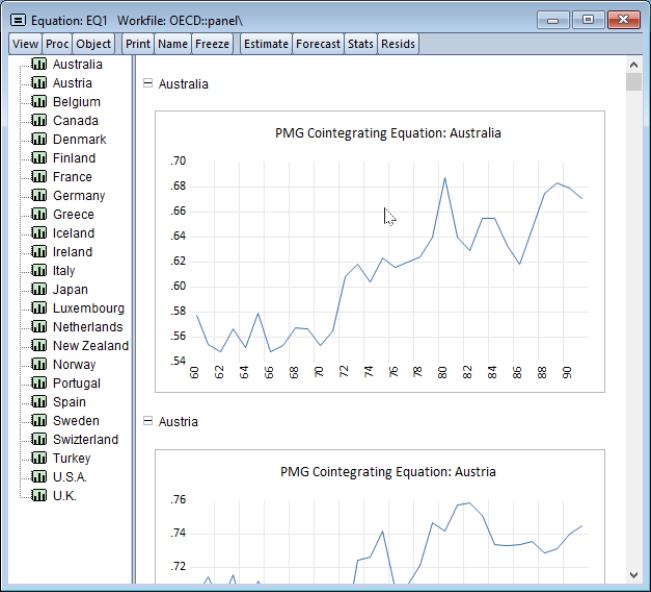Click the equation icon in title bar
Image resolution: width=651 pixels, height=592 pixels.
coord(16,20)
